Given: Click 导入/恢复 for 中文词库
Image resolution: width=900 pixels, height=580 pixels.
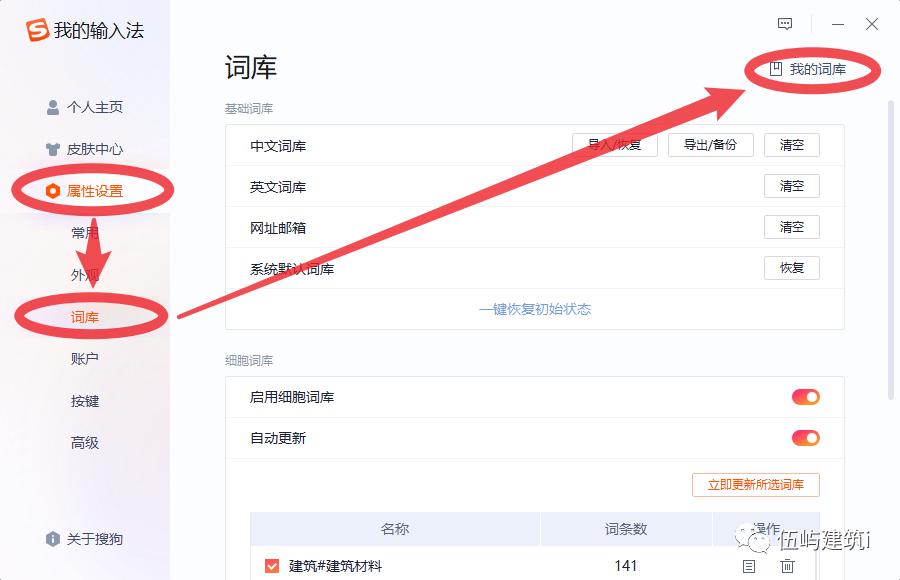Looking at the screenshot, I should [x=615, y=145].
